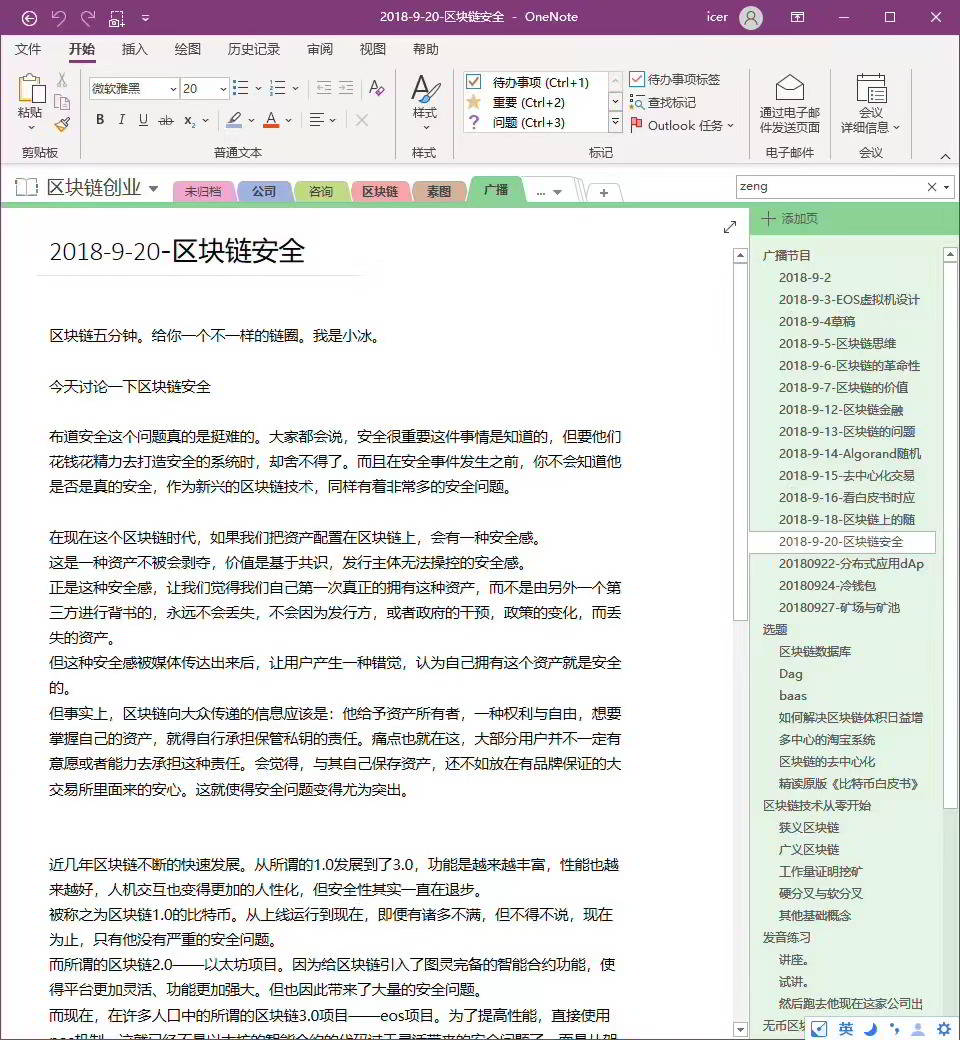The image size is (960, 1040).
Task: Toggle bold formatting
Action: 100,120
